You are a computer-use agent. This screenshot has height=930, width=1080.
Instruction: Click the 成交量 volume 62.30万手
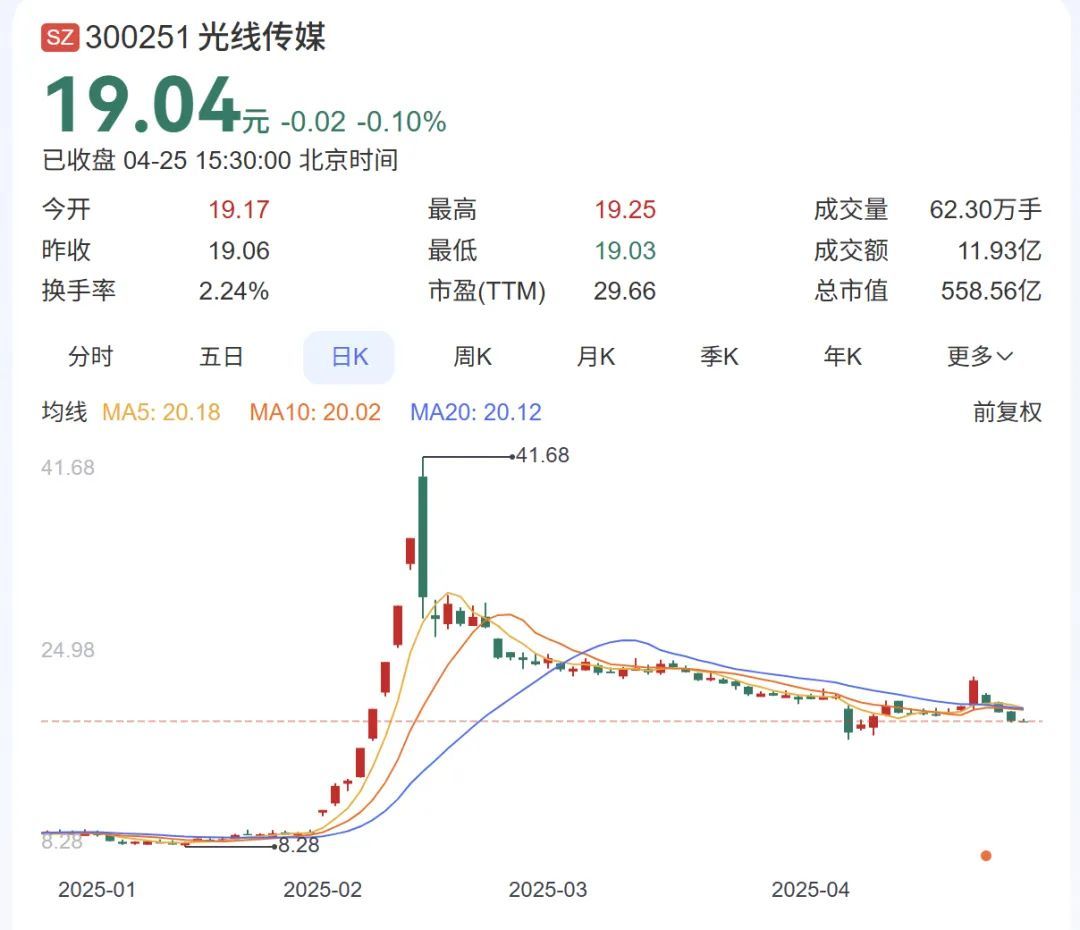[985, 209]
